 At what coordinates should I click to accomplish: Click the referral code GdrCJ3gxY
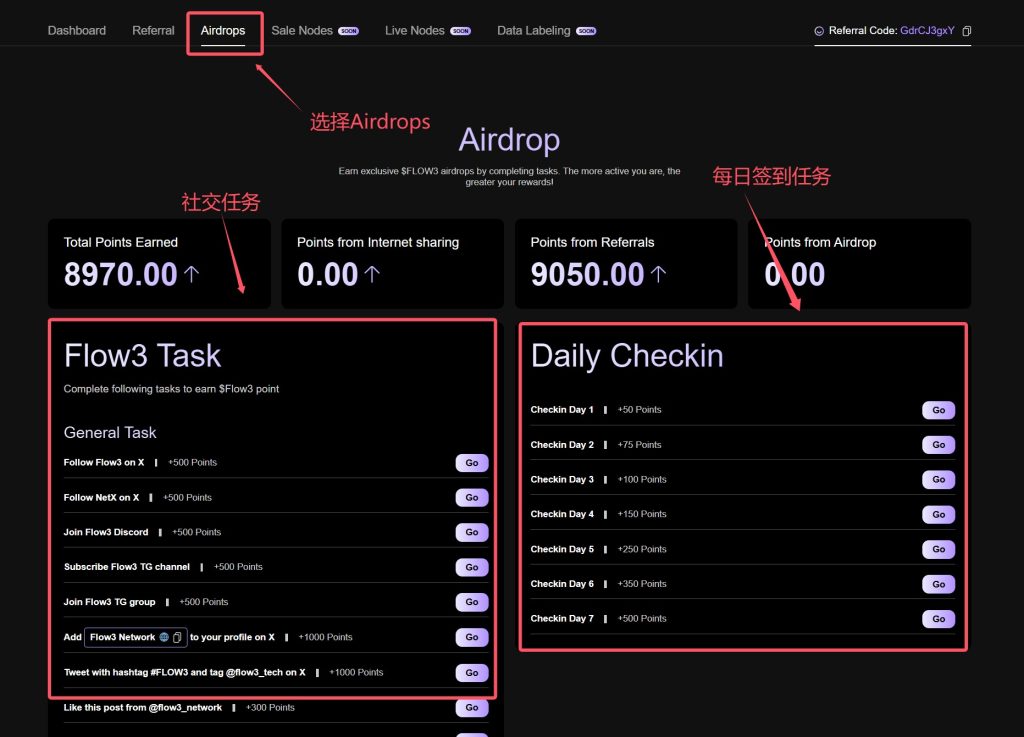tap(927, 31)
